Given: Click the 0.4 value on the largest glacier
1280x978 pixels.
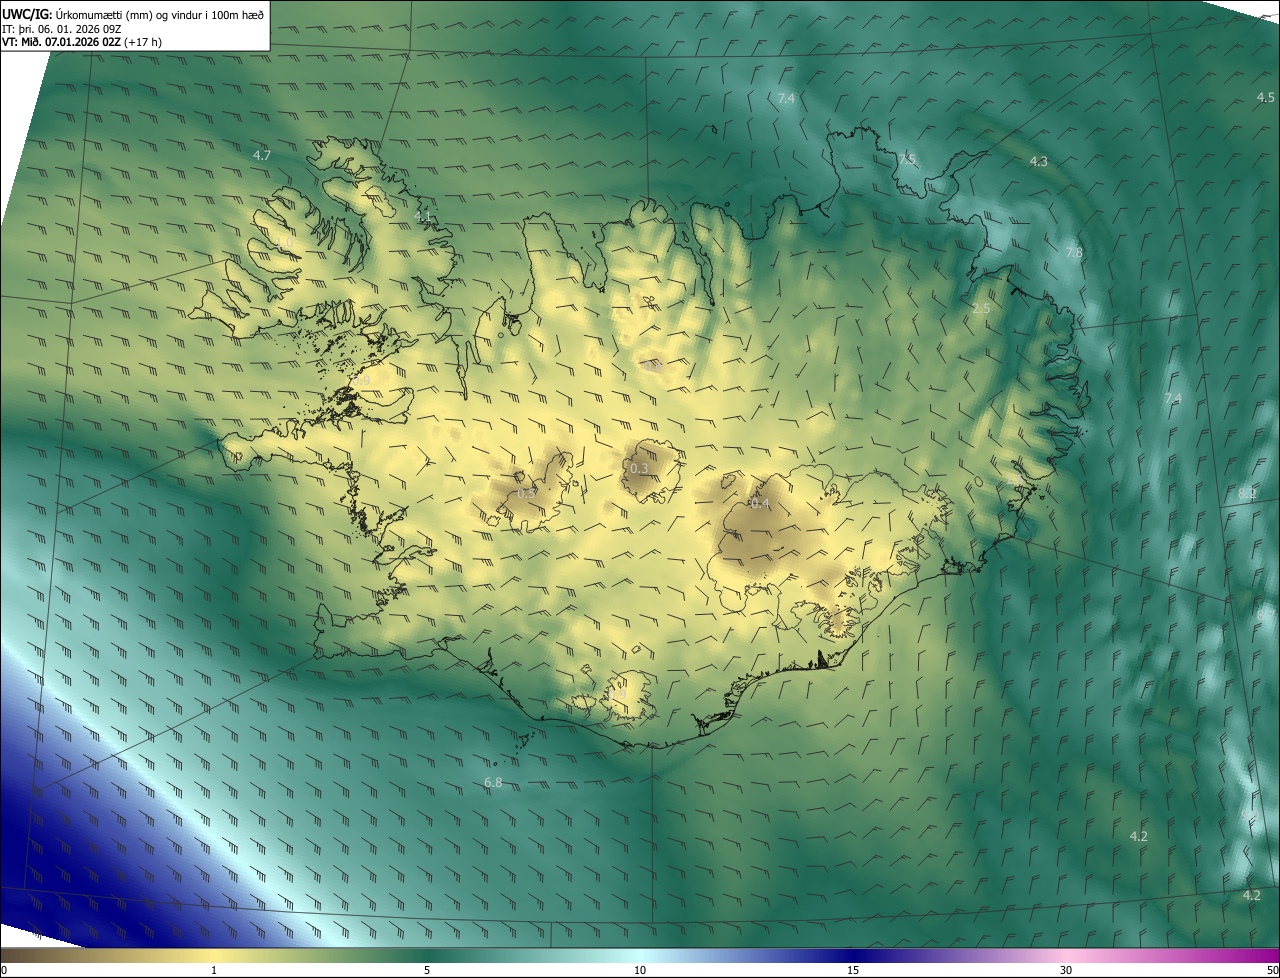Looking at the screenshot, I should tap(760, 503).
